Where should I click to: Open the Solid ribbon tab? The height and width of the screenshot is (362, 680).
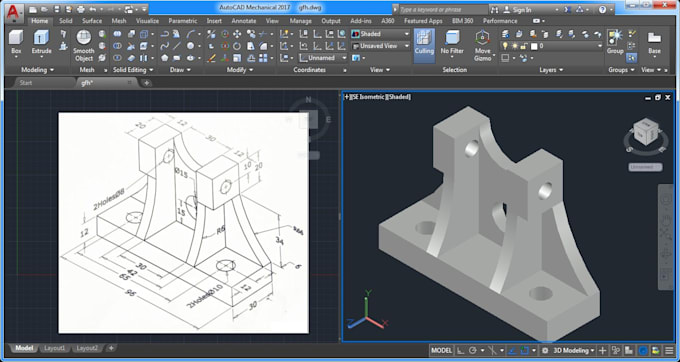[x=65, y=21]
